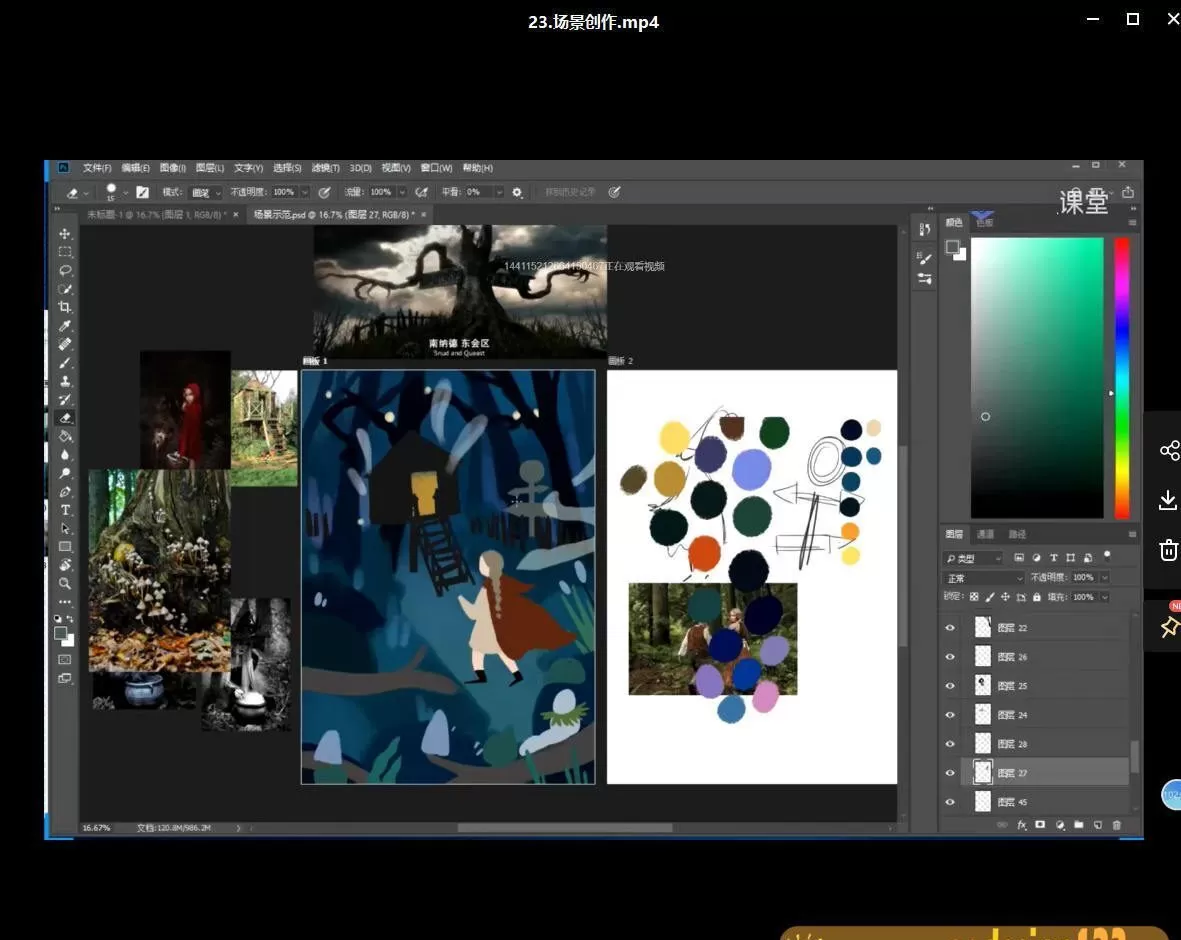Viewport: 1181px width, 940px height.
Task: Open the 滤镜(T) menu
Action: pos(325,168)
